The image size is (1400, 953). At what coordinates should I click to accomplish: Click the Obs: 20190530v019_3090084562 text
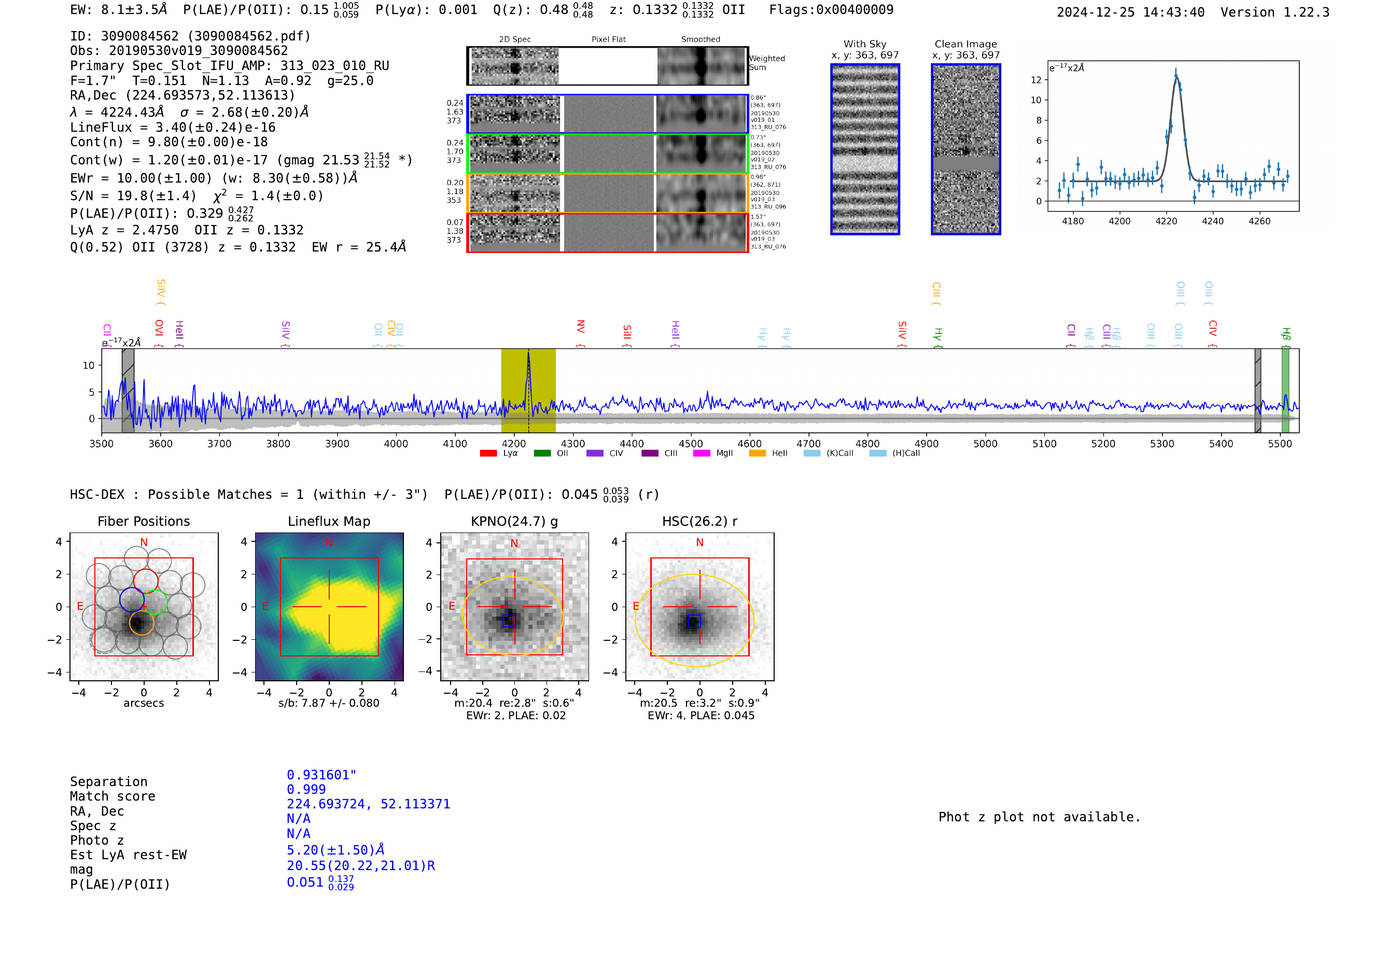point(179,51)
